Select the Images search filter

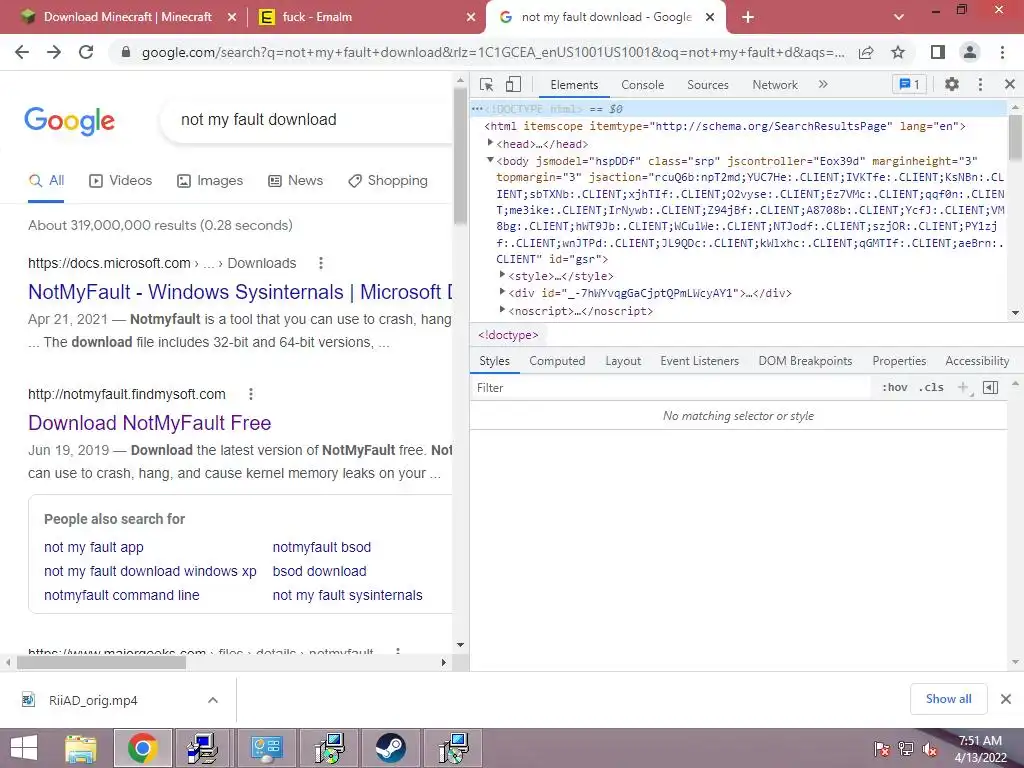(x=210, y=181)
